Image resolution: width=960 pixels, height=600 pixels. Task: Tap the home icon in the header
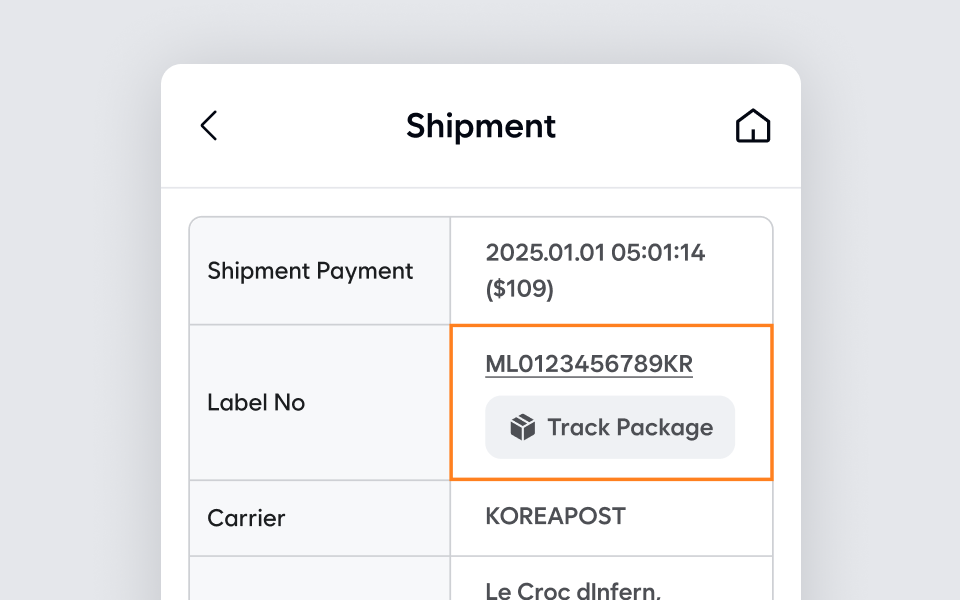pyautogui.click(x=753, y=126)
